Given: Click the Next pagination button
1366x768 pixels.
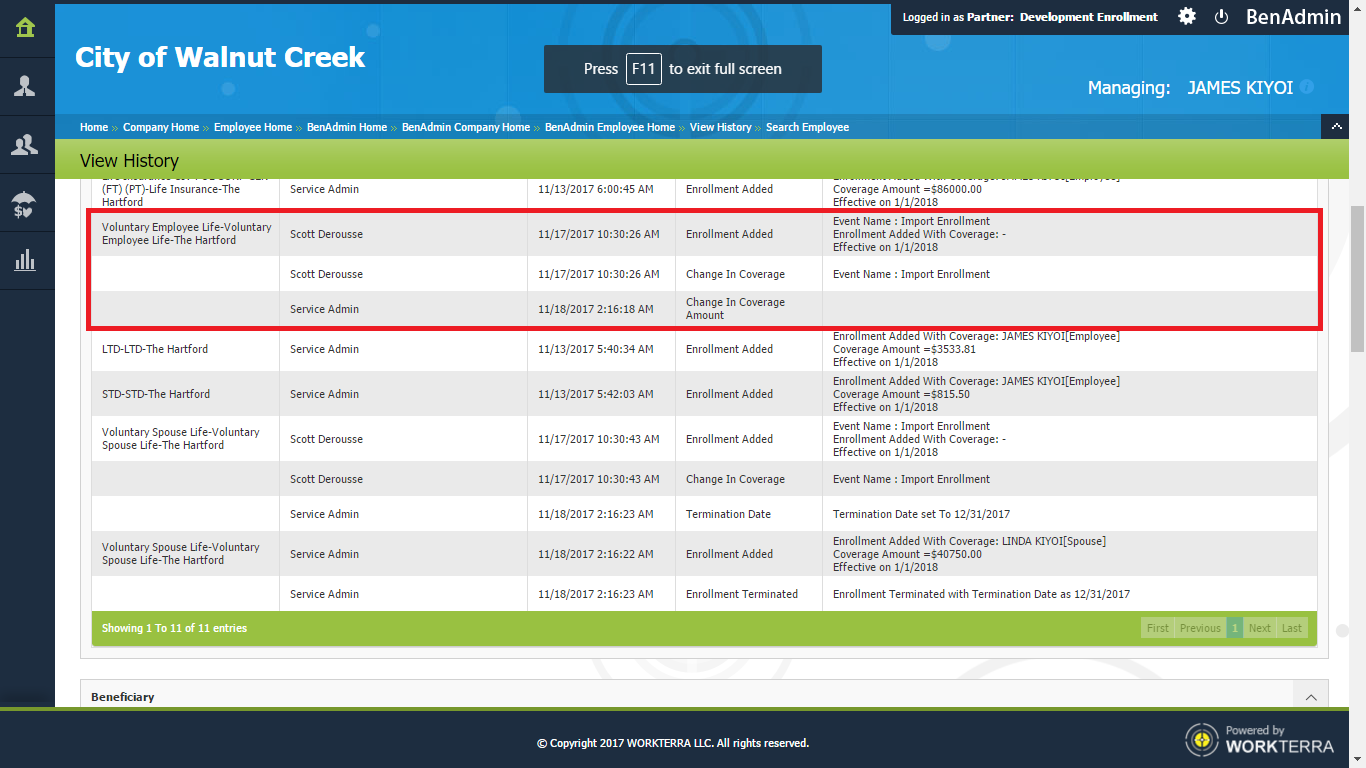Looking at the screenshot, I should click(x=1260, y=628).
